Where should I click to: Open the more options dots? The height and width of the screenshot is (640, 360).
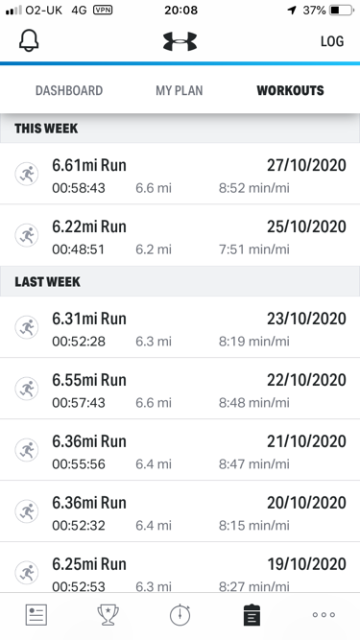(324, 615)
